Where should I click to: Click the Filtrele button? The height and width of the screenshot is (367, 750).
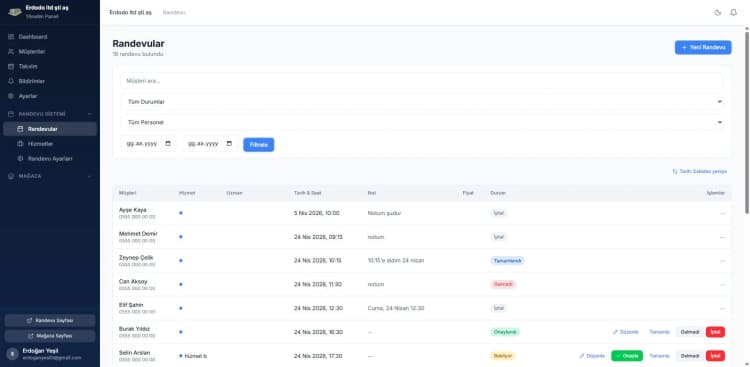pos(258,145)
